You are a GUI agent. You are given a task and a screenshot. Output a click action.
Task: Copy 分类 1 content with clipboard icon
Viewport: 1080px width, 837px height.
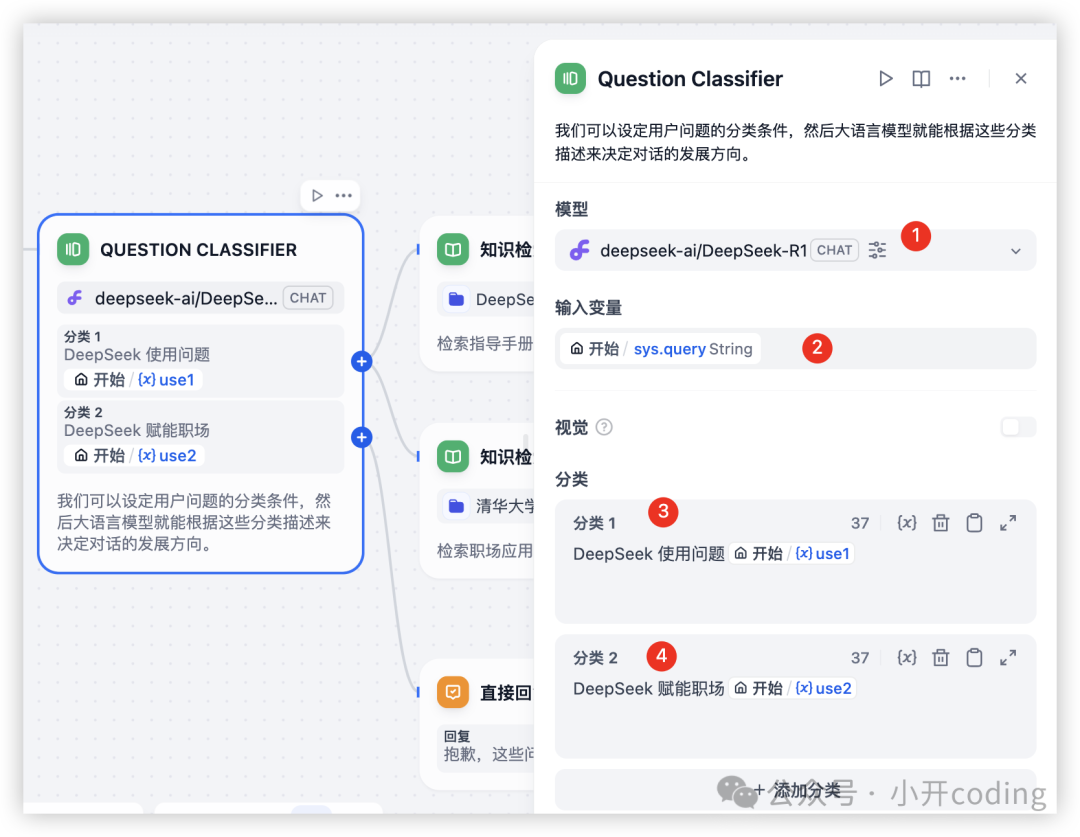pyautogui.click(x=974, y=523)
